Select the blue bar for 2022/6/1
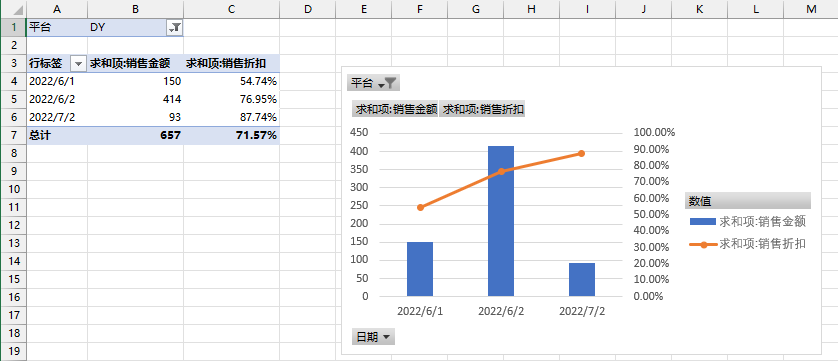 pos(420,269)
